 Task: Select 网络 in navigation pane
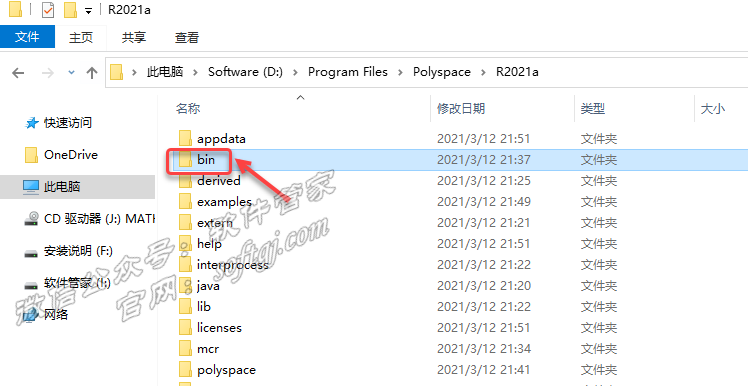[x=56, y=314]
